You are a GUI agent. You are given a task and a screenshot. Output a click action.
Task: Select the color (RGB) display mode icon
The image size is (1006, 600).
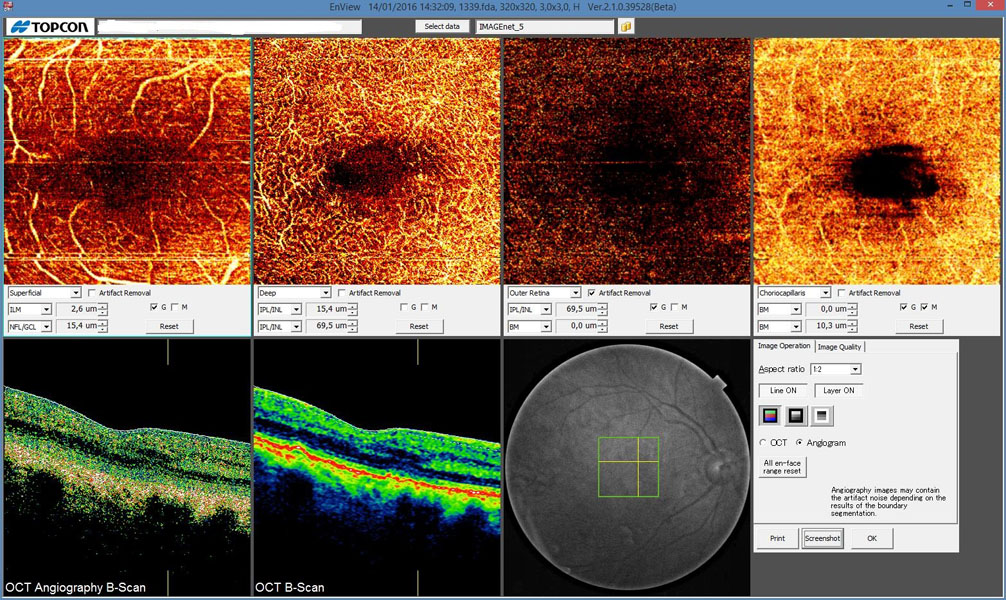[769, 416]
